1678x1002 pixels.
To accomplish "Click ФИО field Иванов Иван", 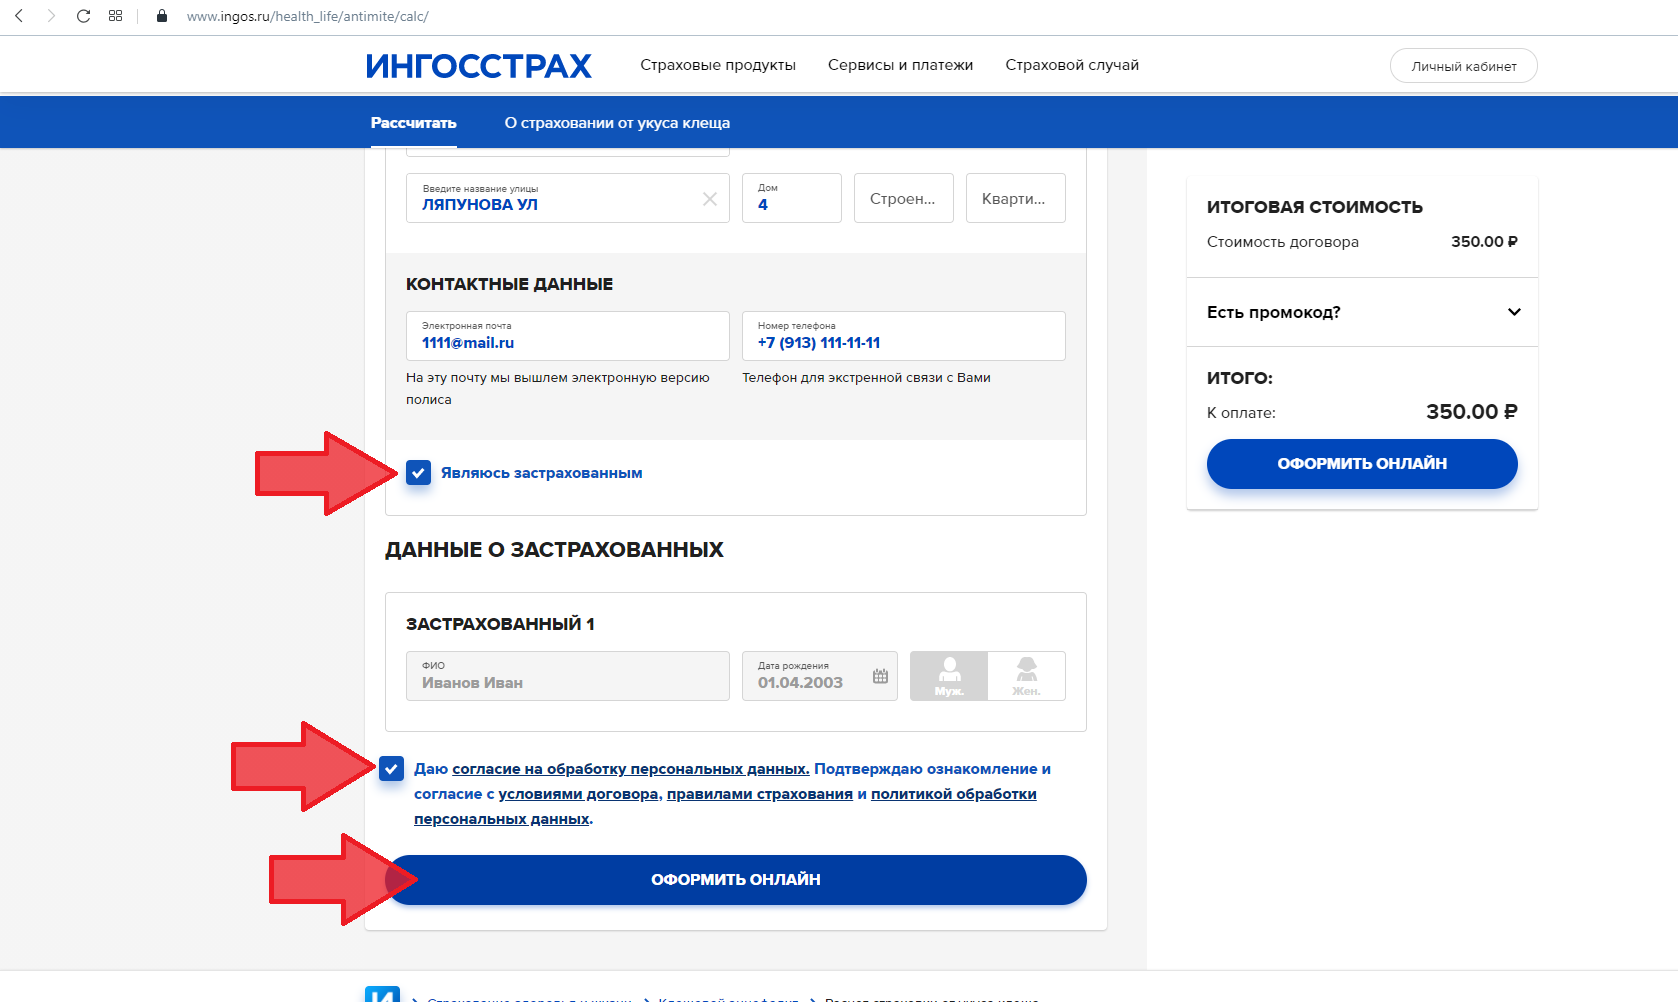I will click(x=568, y=676).
